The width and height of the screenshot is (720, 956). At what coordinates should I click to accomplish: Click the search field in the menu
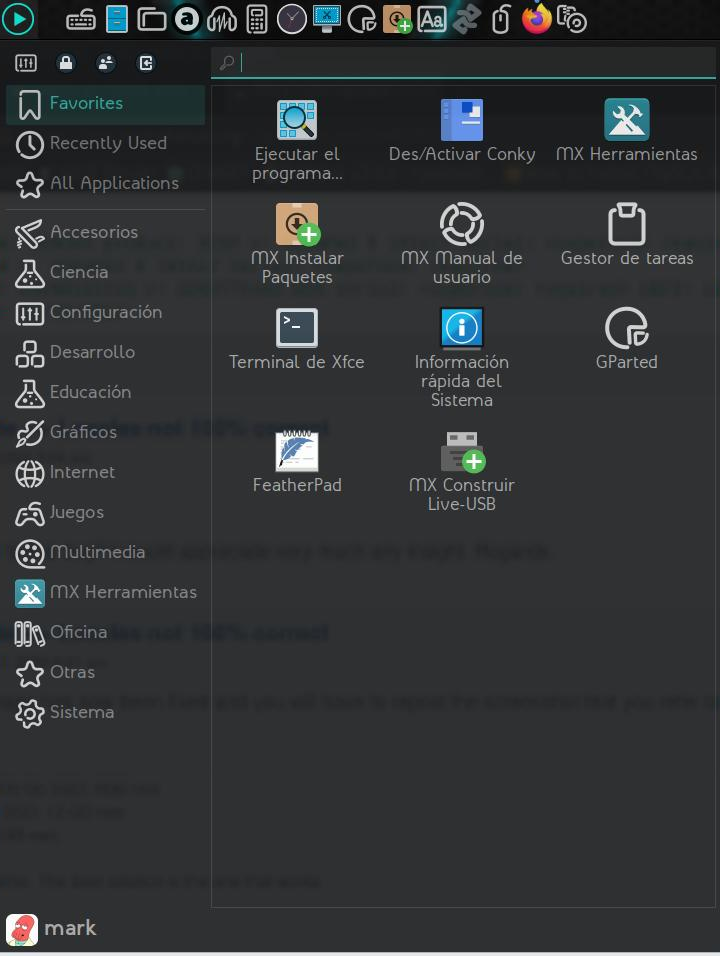(463, 63)
